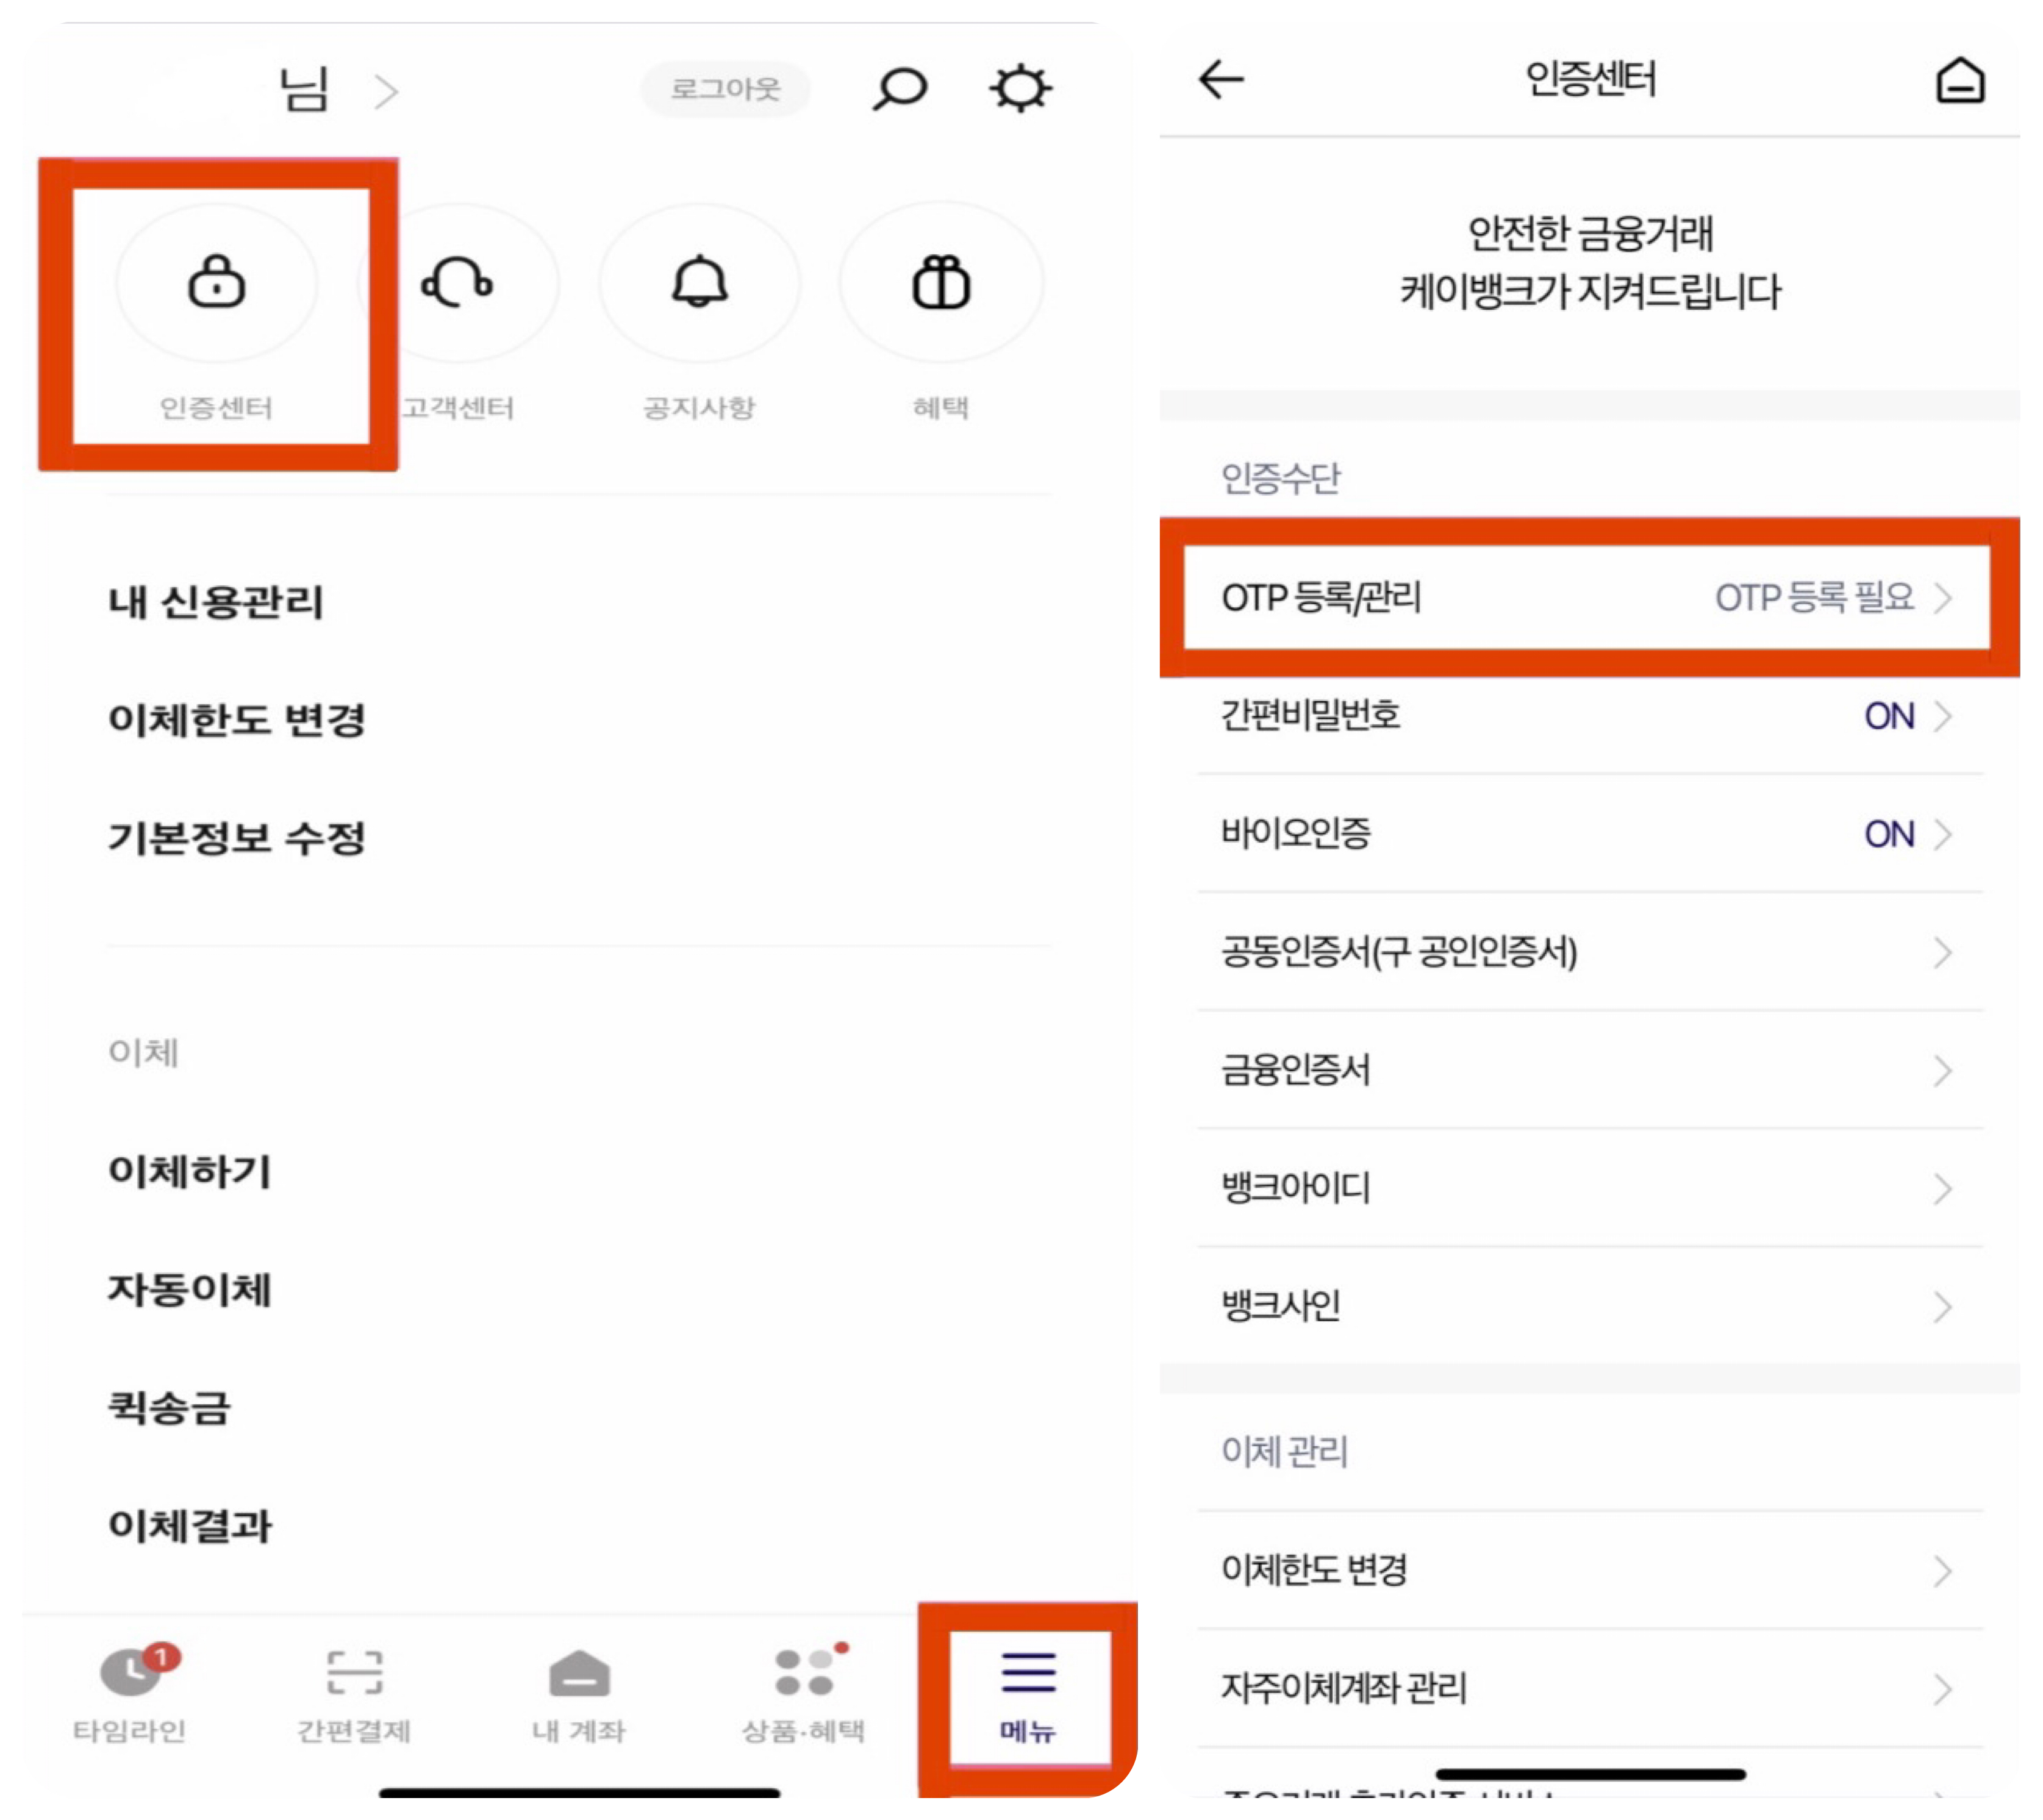This screenshot has width=2043, height=1820.
Task: Switch to the 상품·혜택 tab
Action: [804, 1695]
